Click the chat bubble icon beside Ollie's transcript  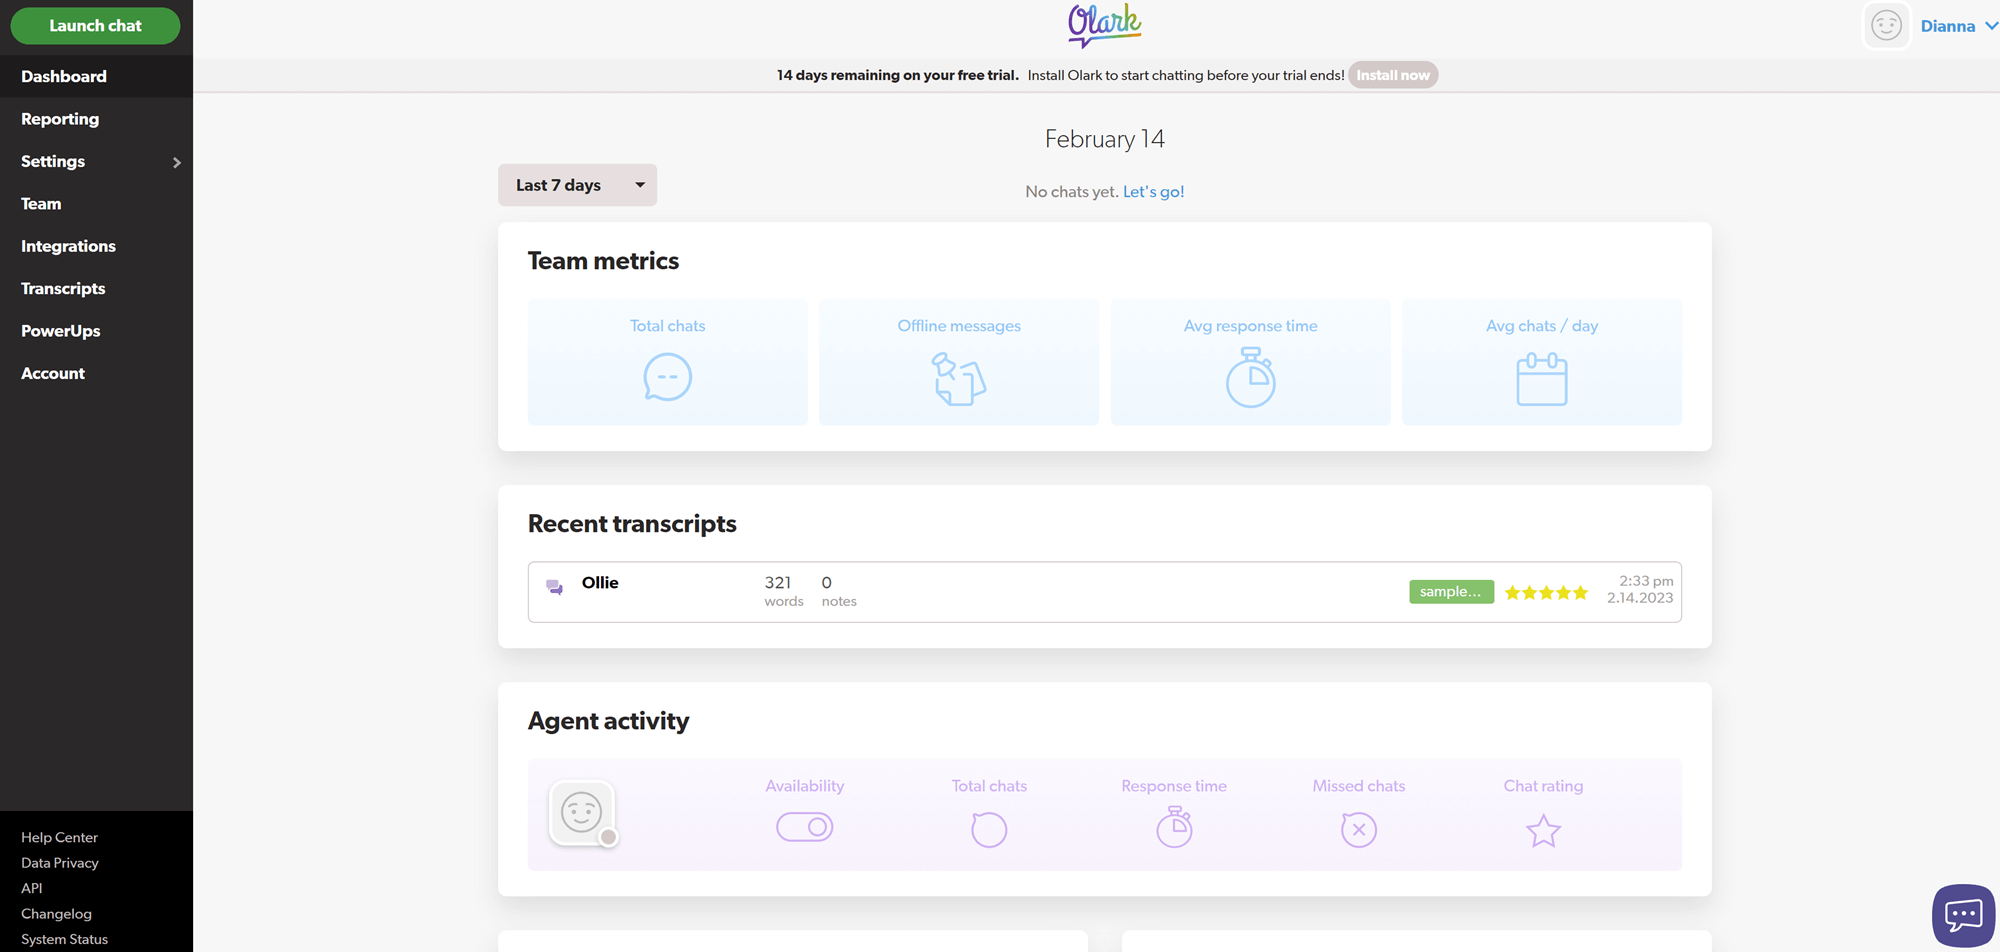tap(556, 588)
